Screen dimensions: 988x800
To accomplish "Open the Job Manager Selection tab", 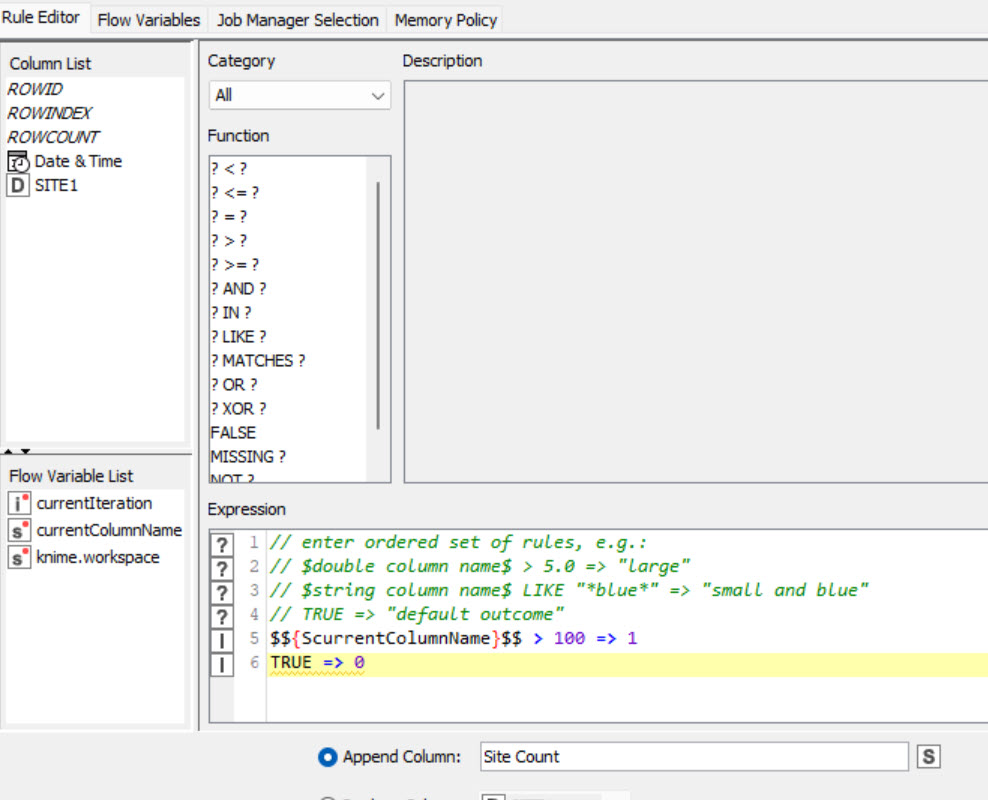I will (297, 20).
